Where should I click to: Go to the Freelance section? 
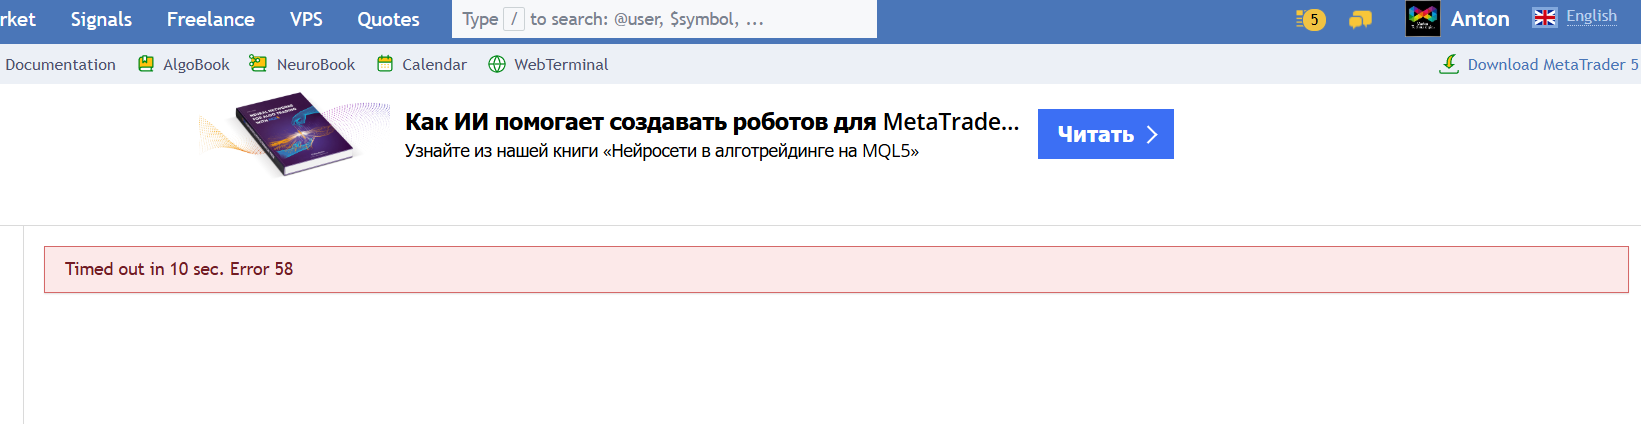coord(210,19)
